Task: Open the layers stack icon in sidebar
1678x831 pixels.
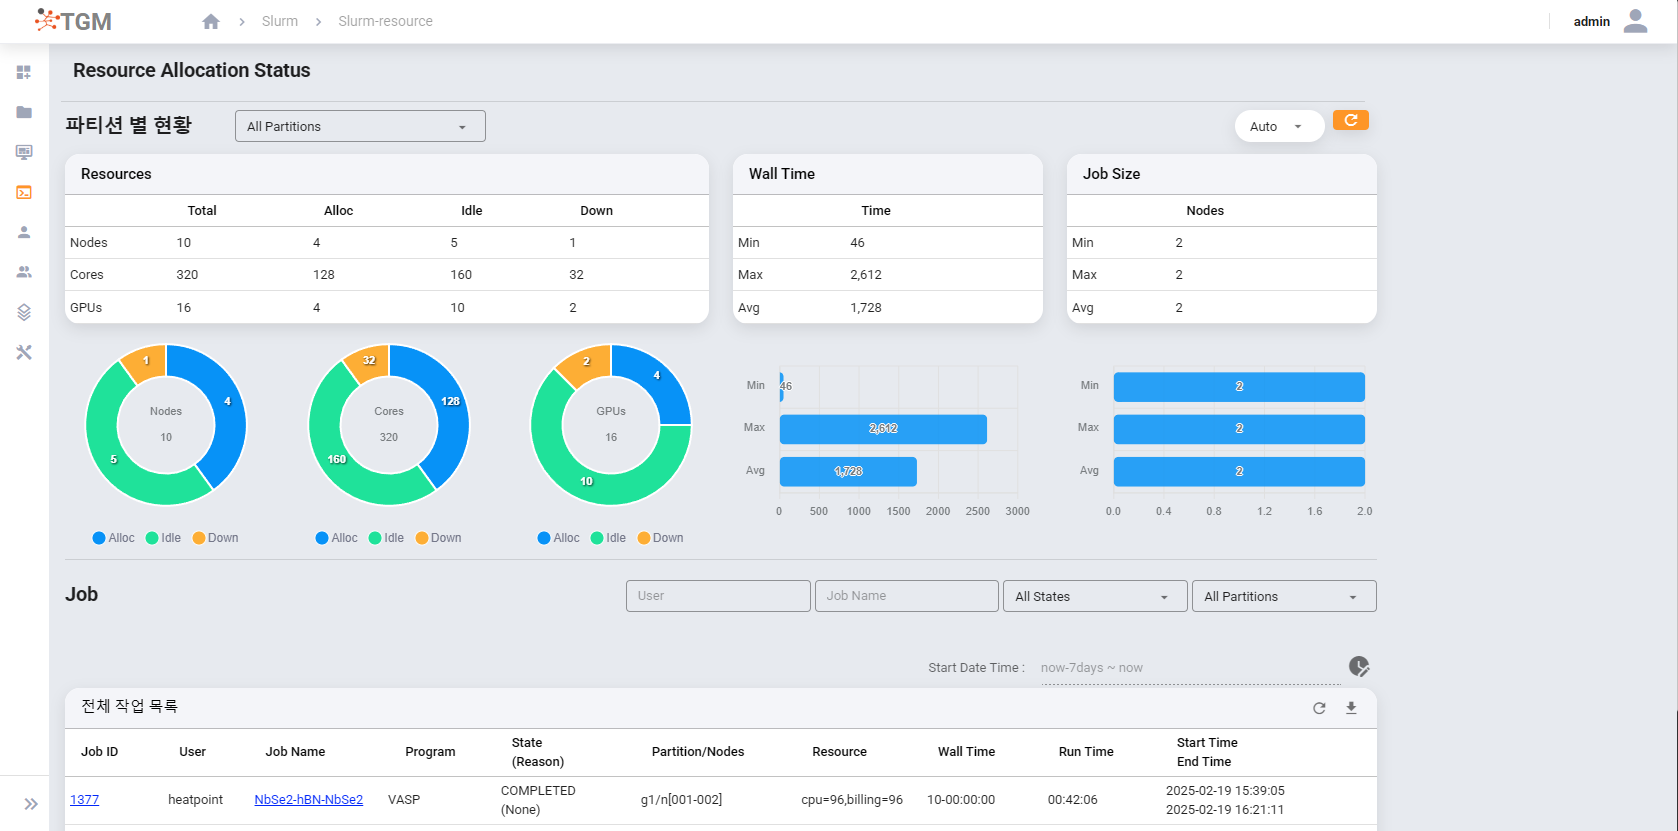Action: [24, 312]
